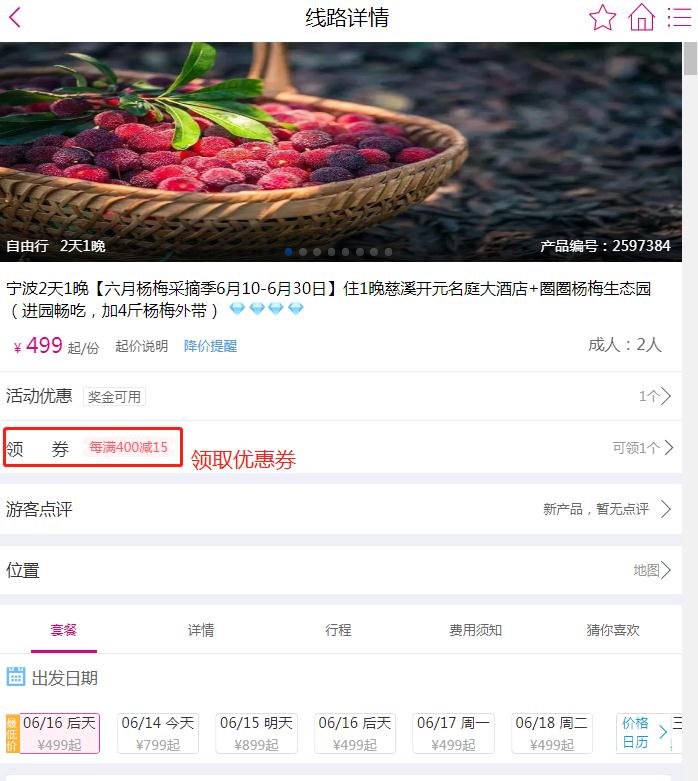Expand 活动优惠 row showing 1个
Screen dimensions: 698x781
pos(341,396)
